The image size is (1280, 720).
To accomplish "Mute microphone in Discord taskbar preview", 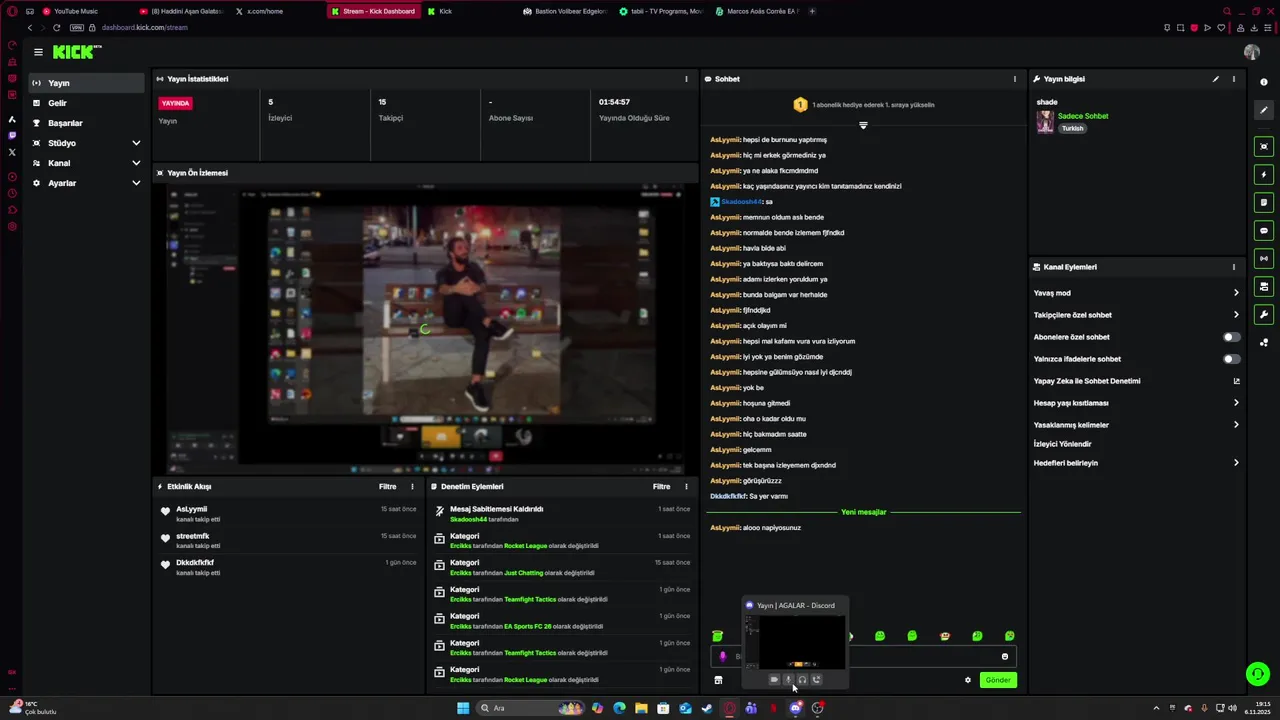I will 788,680.
